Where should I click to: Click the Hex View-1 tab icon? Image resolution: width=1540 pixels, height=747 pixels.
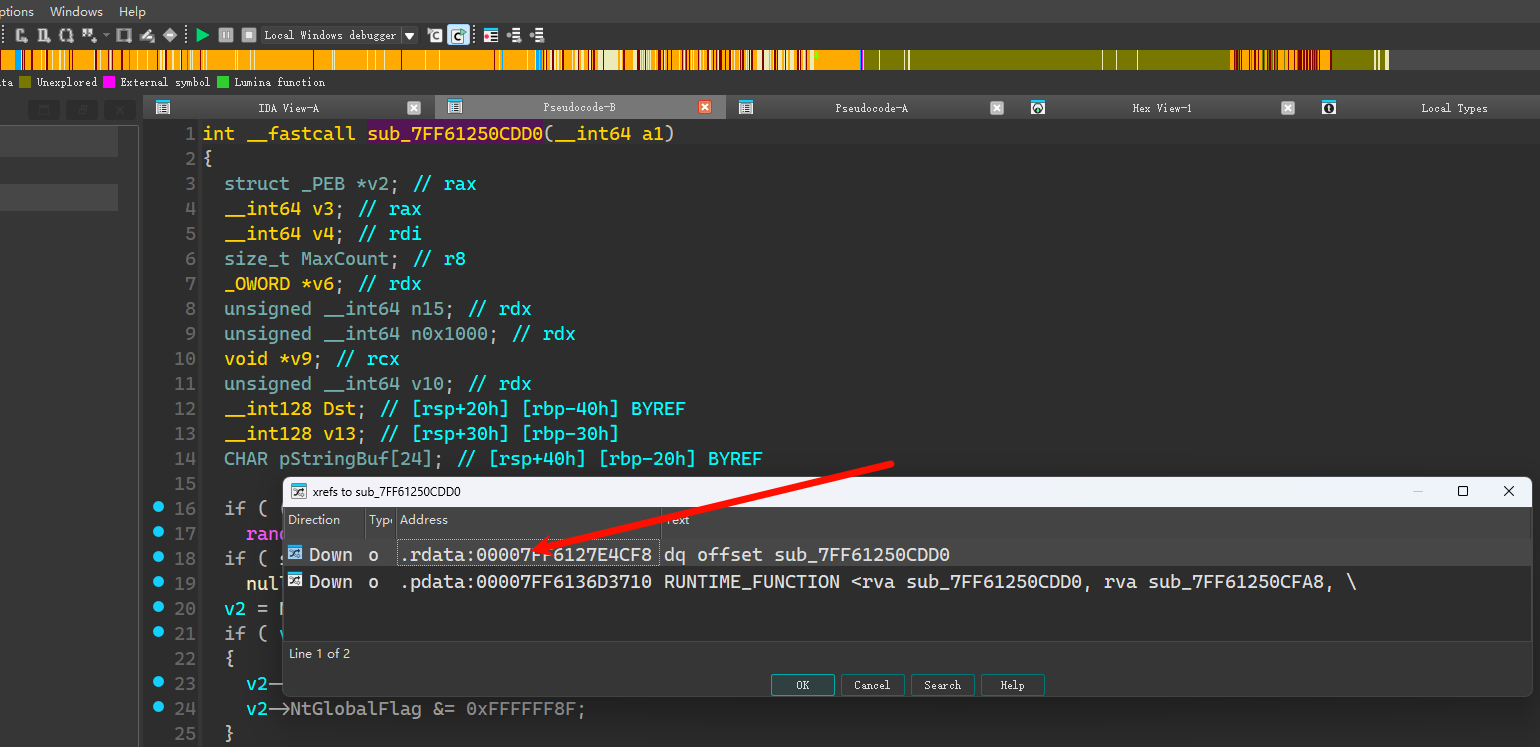click(x=1038, y=108)
